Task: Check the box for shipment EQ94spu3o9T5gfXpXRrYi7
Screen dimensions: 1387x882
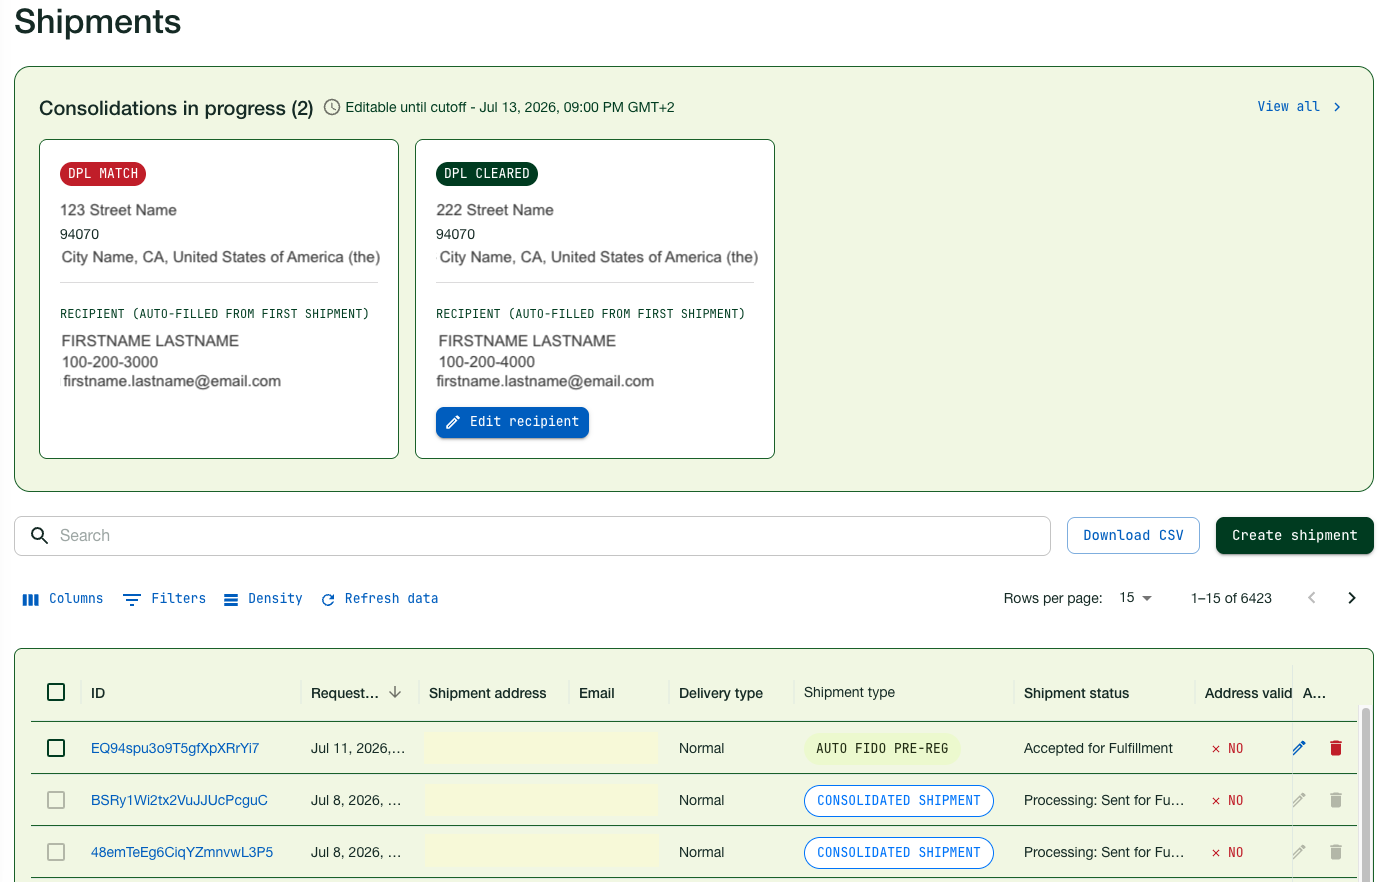Action: (x=56, y=748)
